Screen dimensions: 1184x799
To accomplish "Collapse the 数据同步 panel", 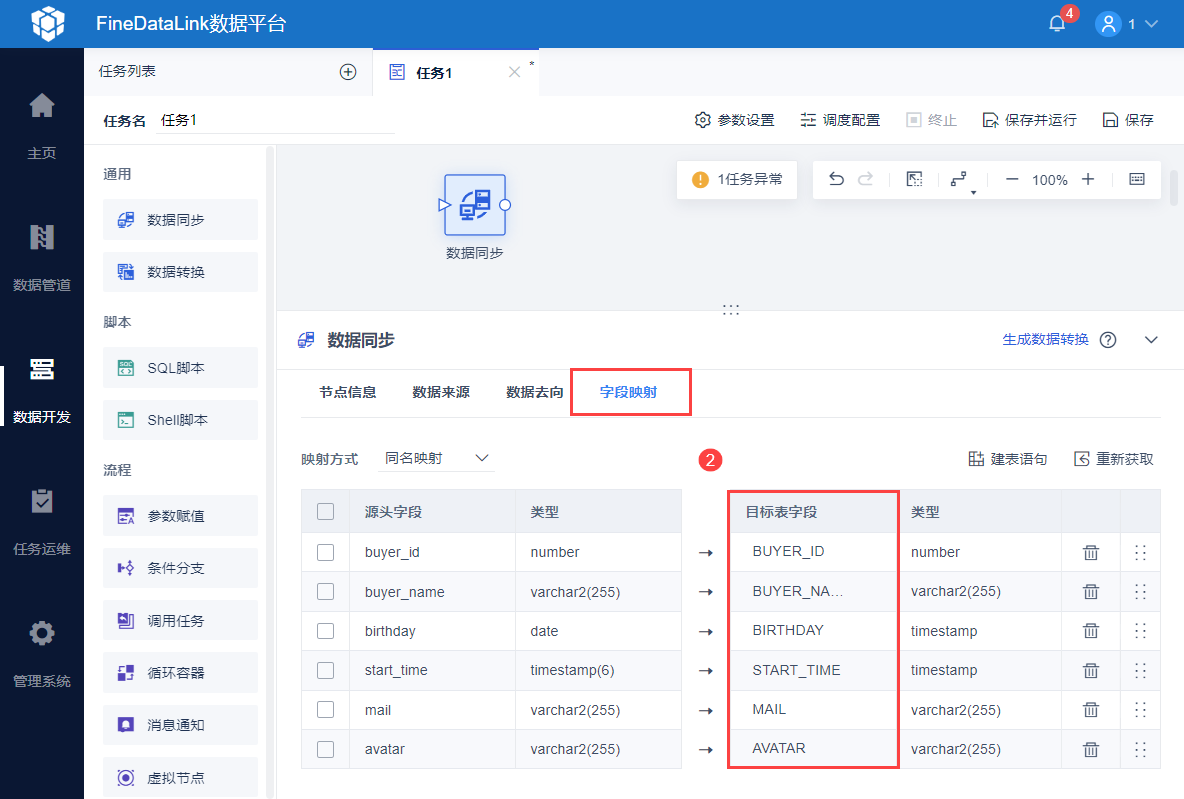I will click(1151, 340).
